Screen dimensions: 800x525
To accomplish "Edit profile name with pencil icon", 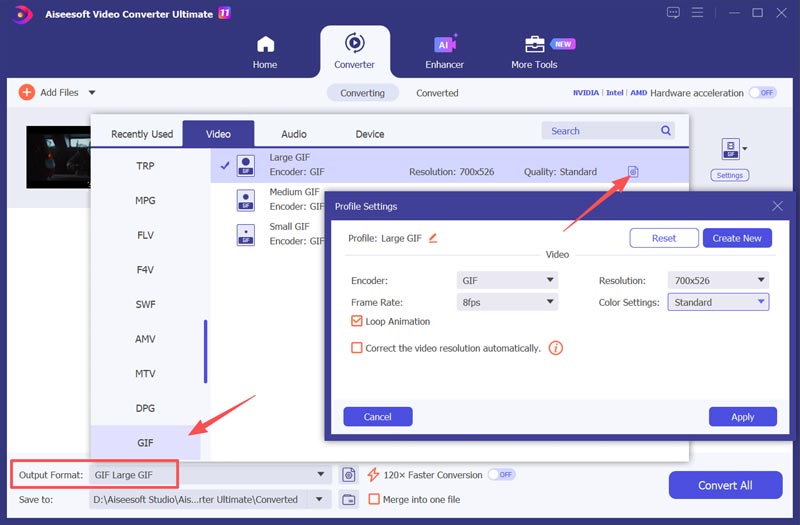I will pos(433,238).
